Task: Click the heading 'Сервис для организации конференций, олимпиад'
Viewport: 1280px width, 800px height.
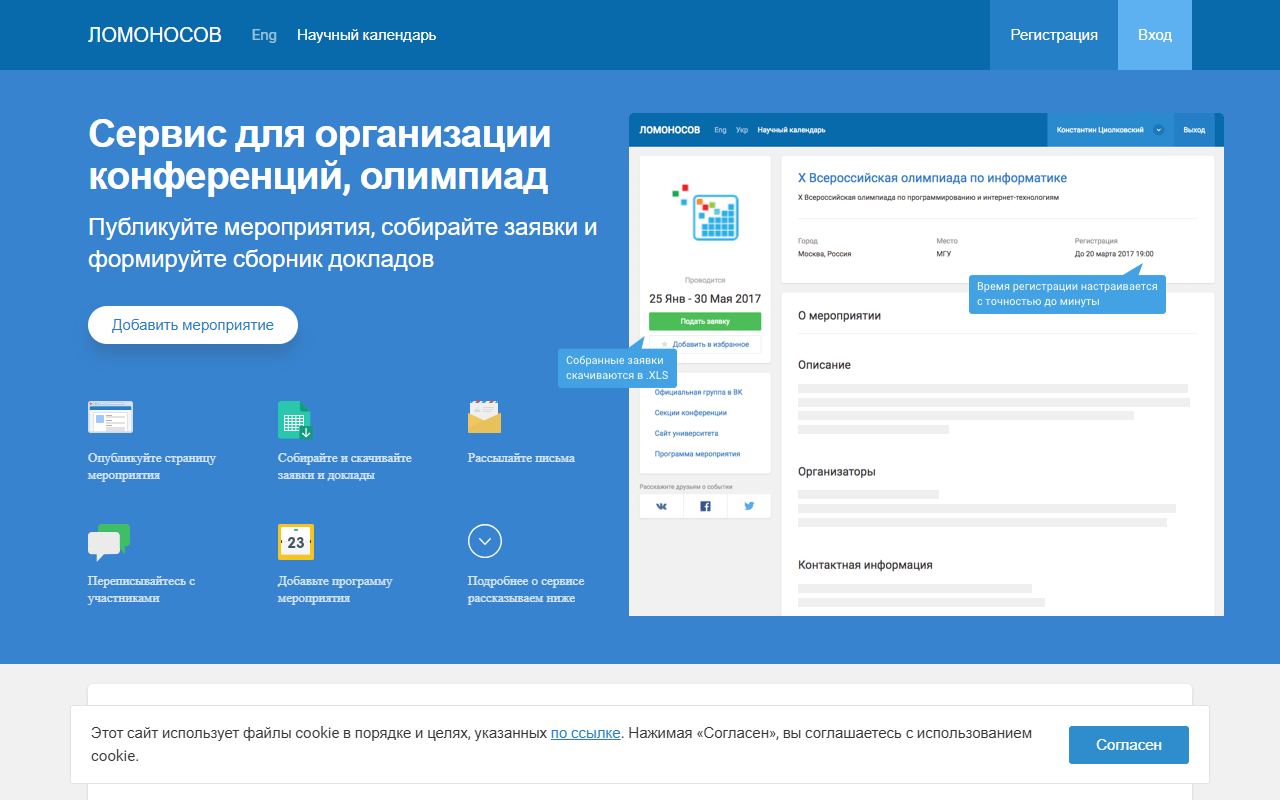Action: click(x=320, y=155)
